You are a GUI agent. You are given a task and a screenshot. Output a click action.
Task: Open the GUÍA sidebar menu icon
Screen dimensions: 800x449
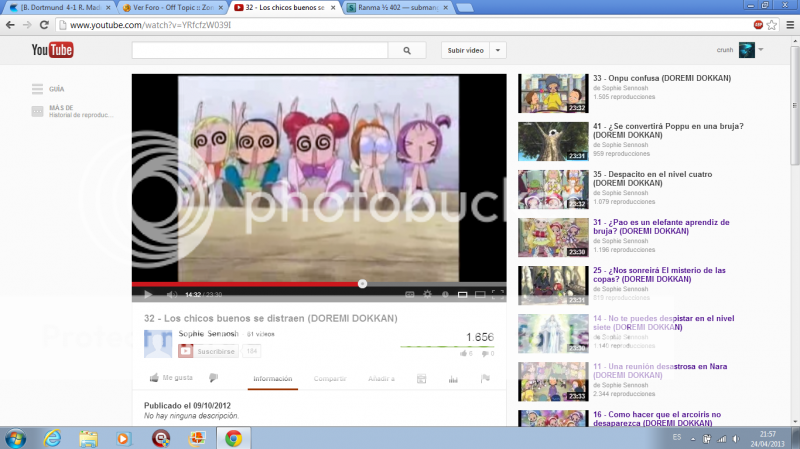(x=37, y=89)
